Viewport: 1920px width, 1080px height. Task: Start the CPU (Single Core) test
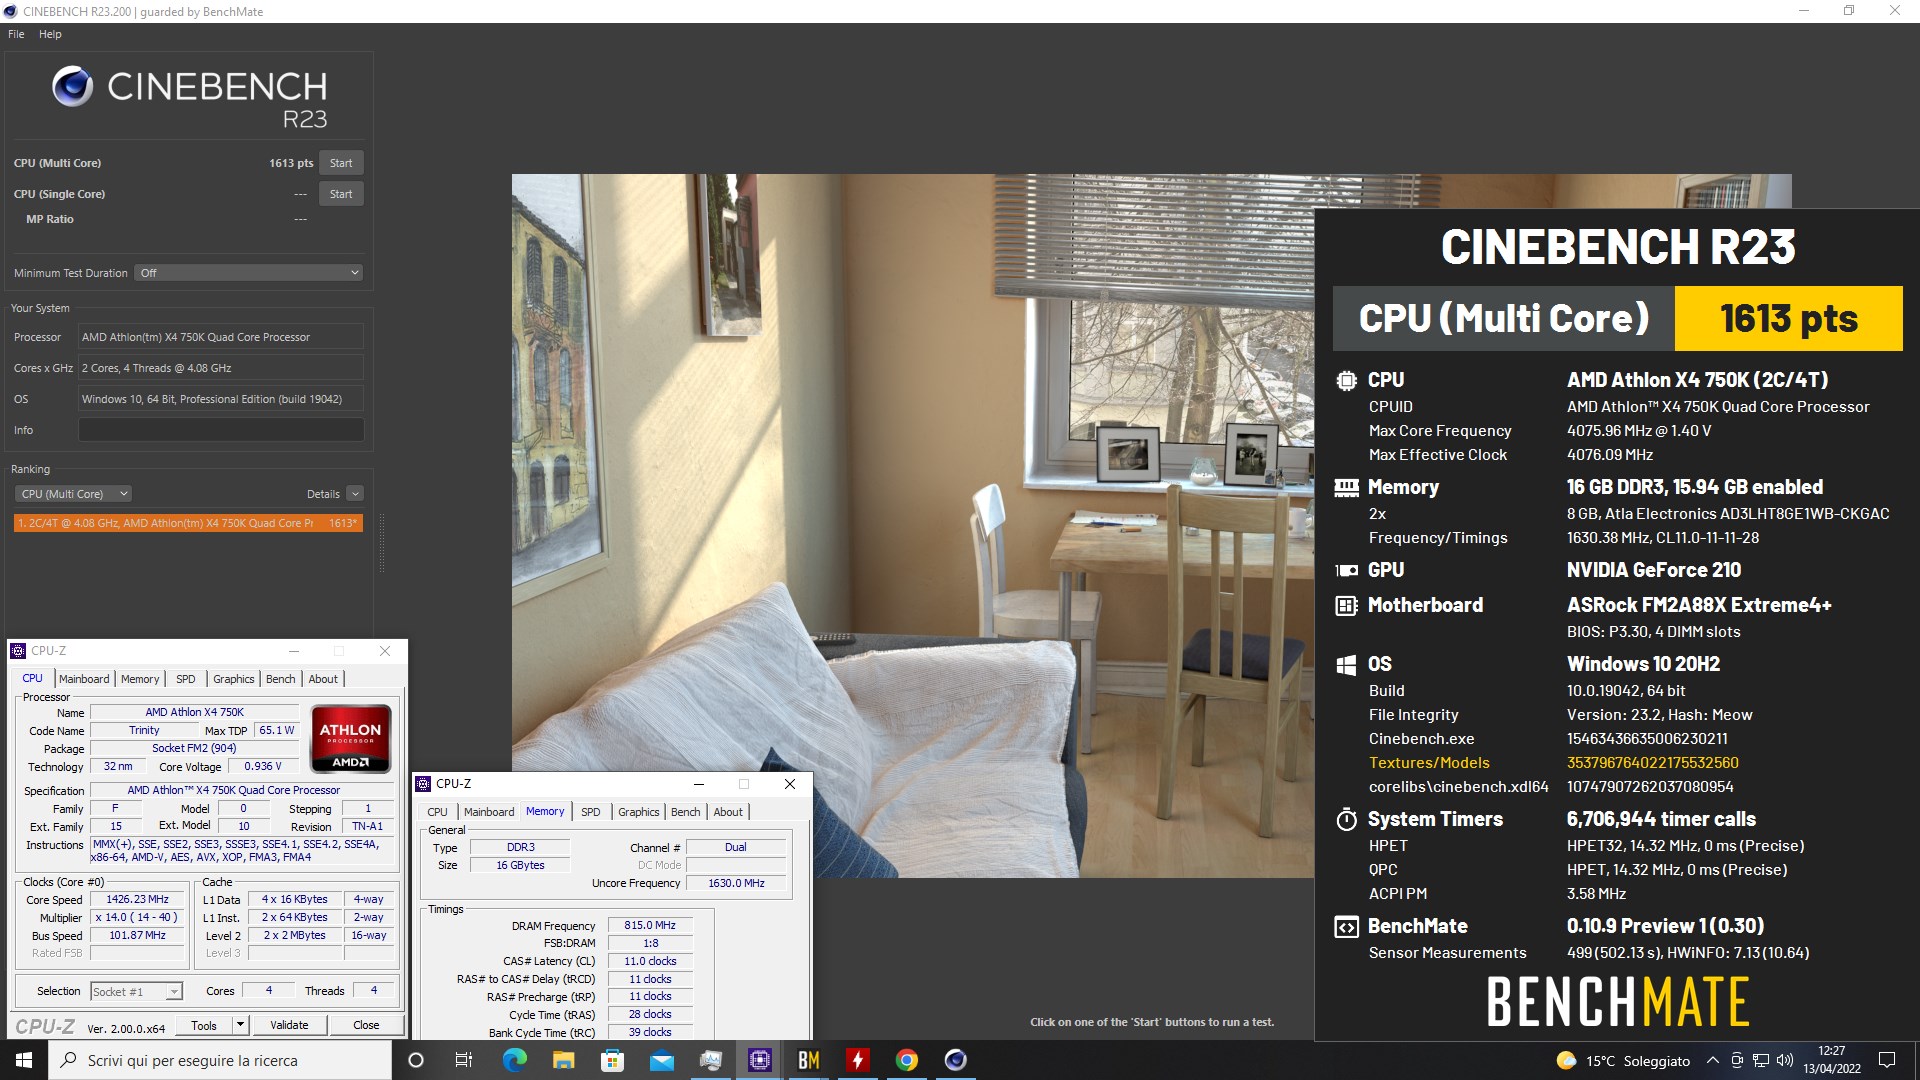(341, 194)
